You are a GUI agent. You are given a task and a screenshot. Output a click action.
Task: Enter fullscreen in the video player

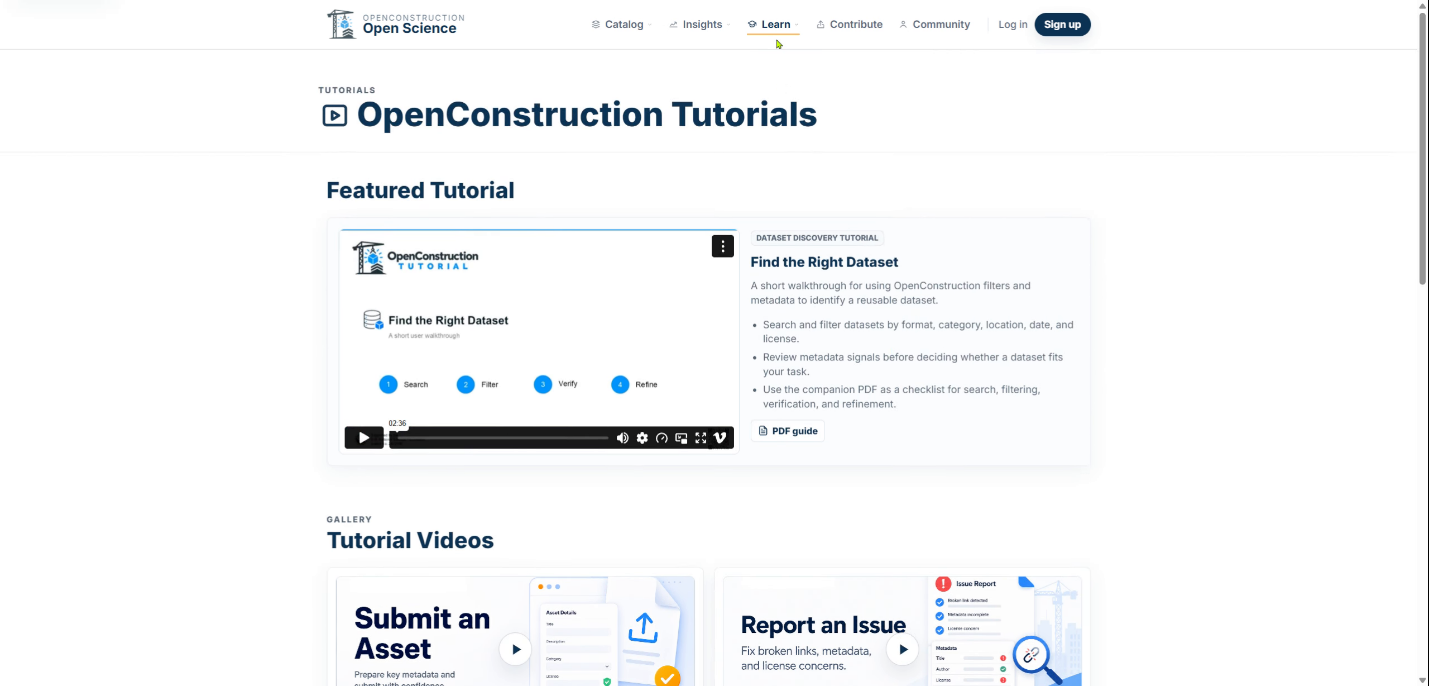(x=700, y=438)
